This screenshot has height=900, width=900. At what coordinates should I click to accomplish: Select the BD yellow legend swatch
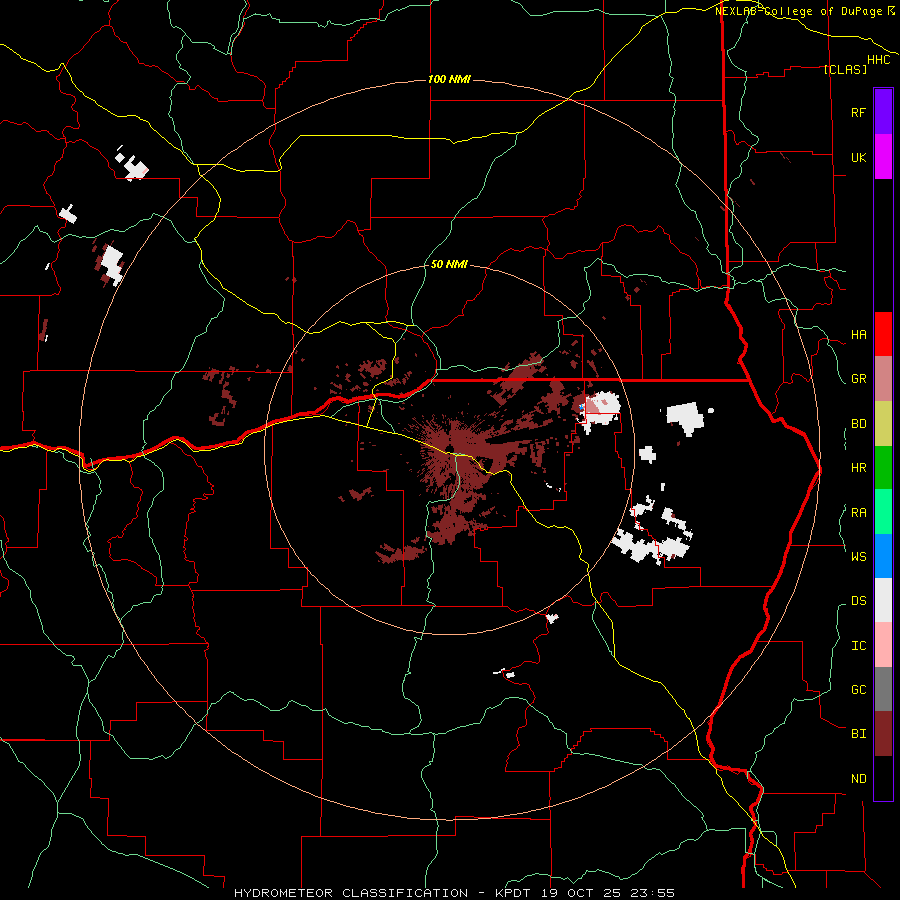883,424
